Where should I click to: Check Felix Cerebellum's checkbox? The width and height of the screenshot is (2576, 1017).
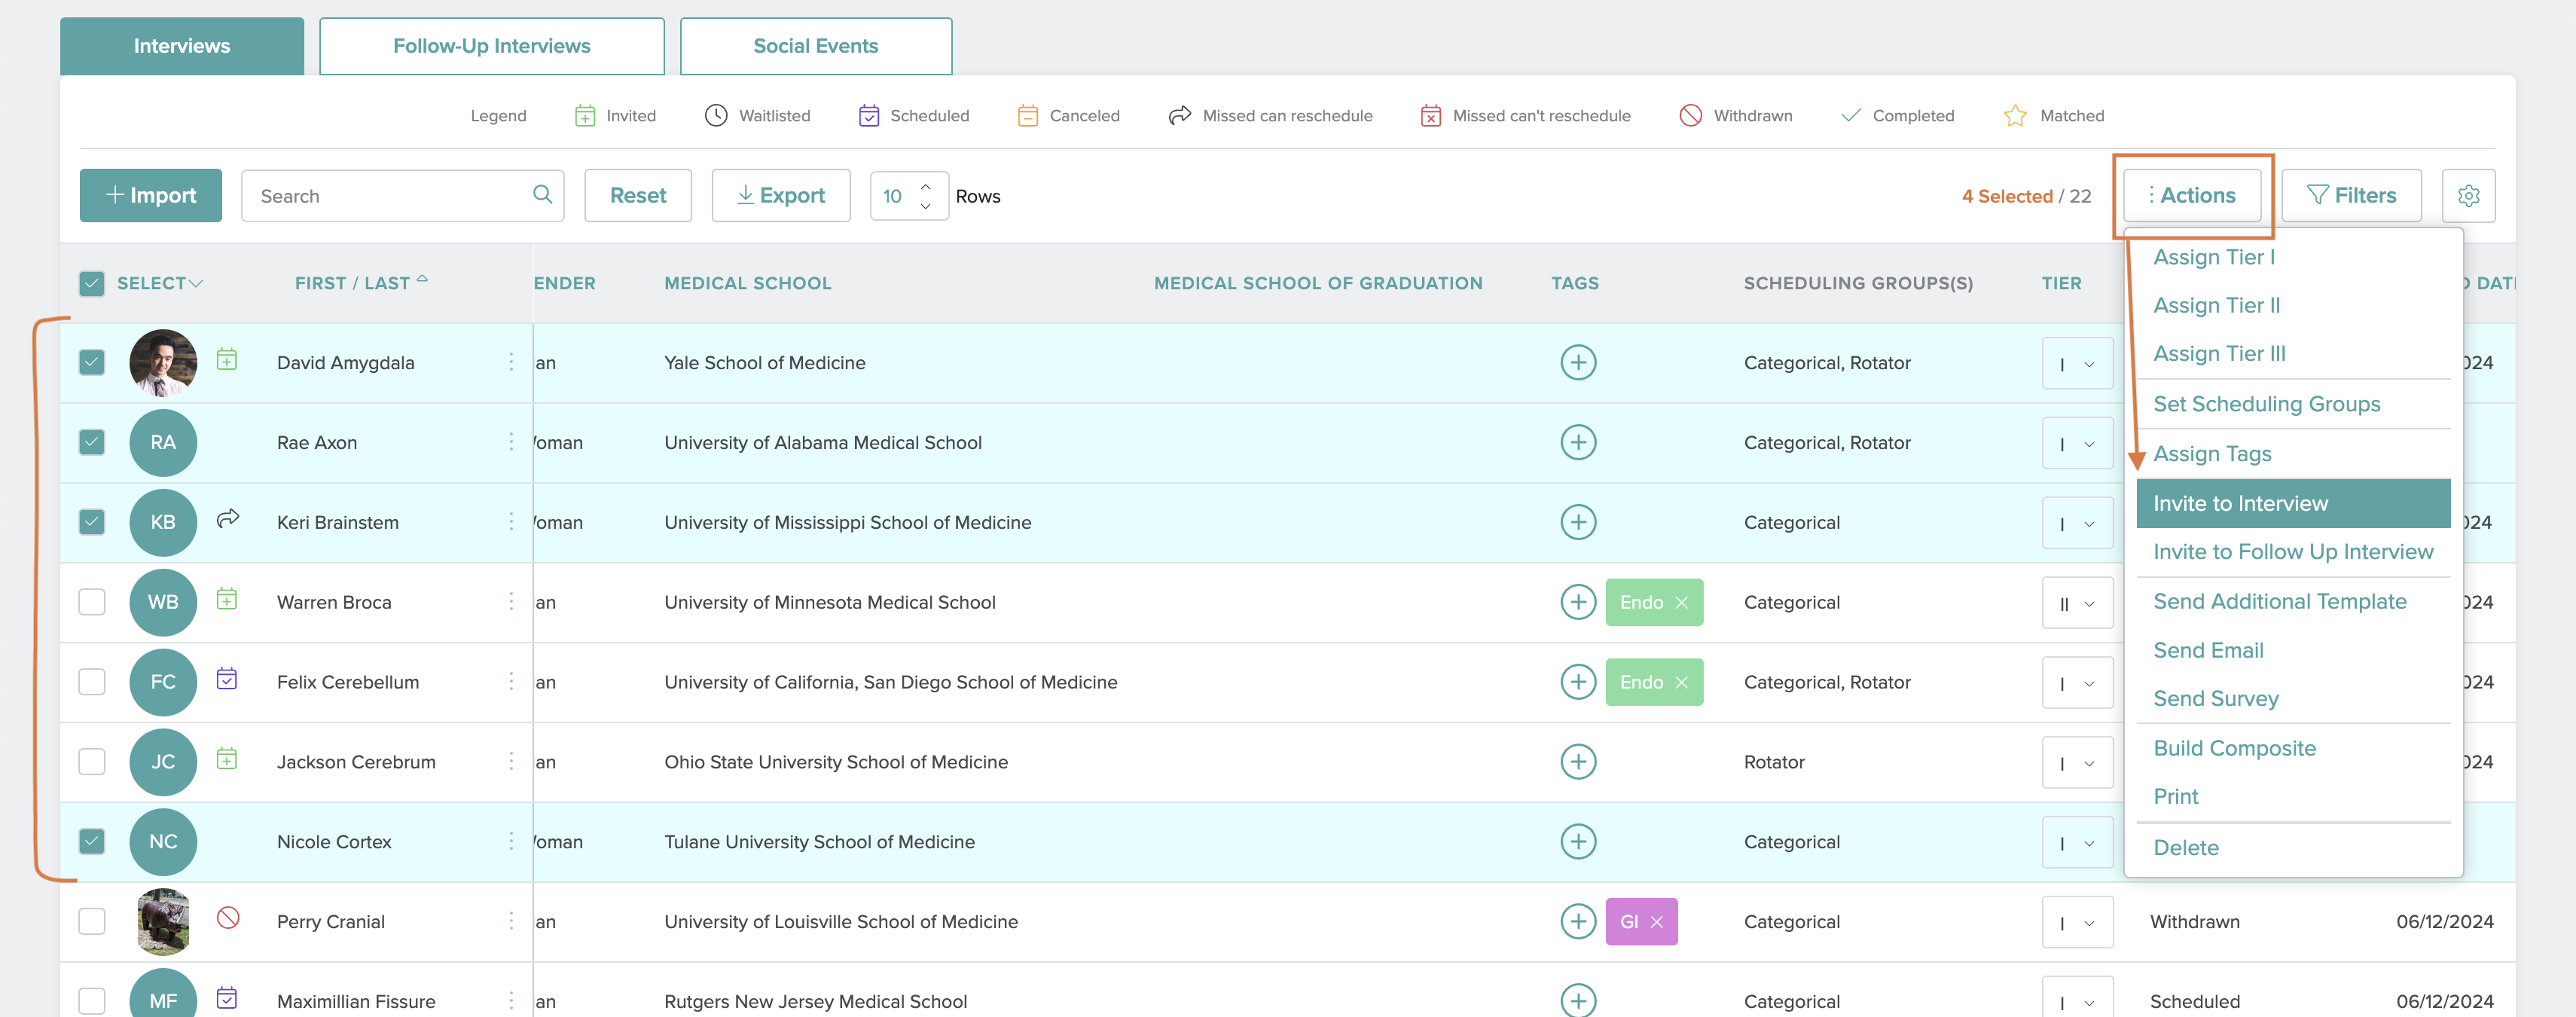(x=91, y=682)
